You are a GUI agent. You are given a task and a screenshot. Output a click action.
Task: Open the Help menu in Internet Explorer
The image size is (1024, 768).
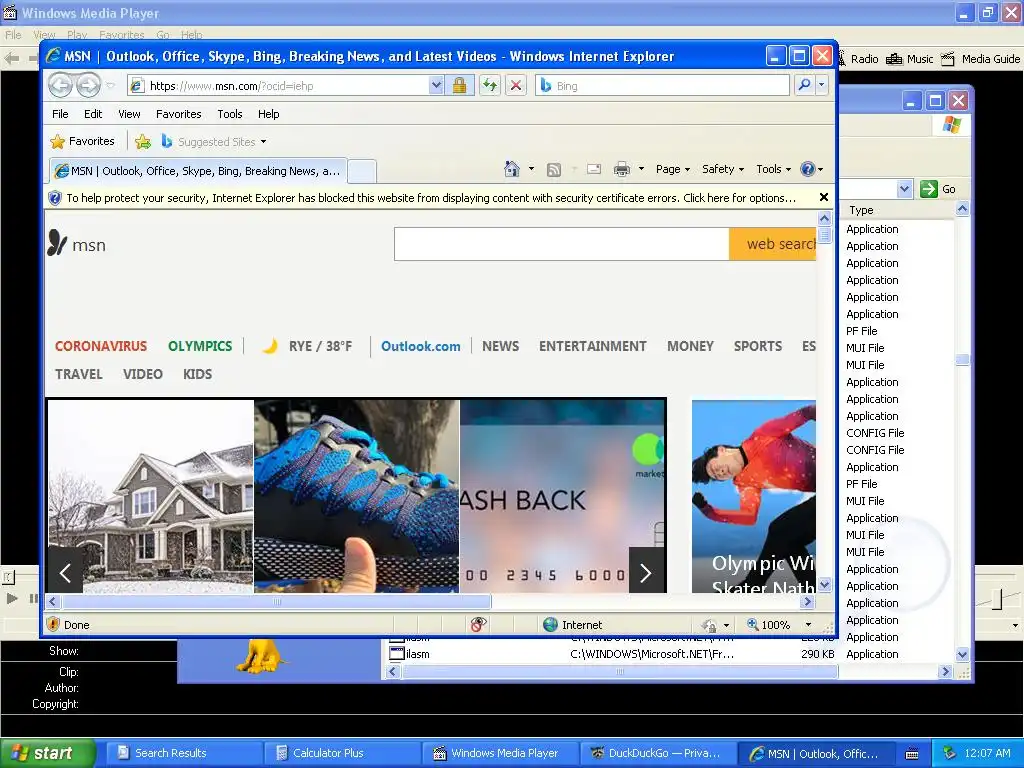point(268,114)
